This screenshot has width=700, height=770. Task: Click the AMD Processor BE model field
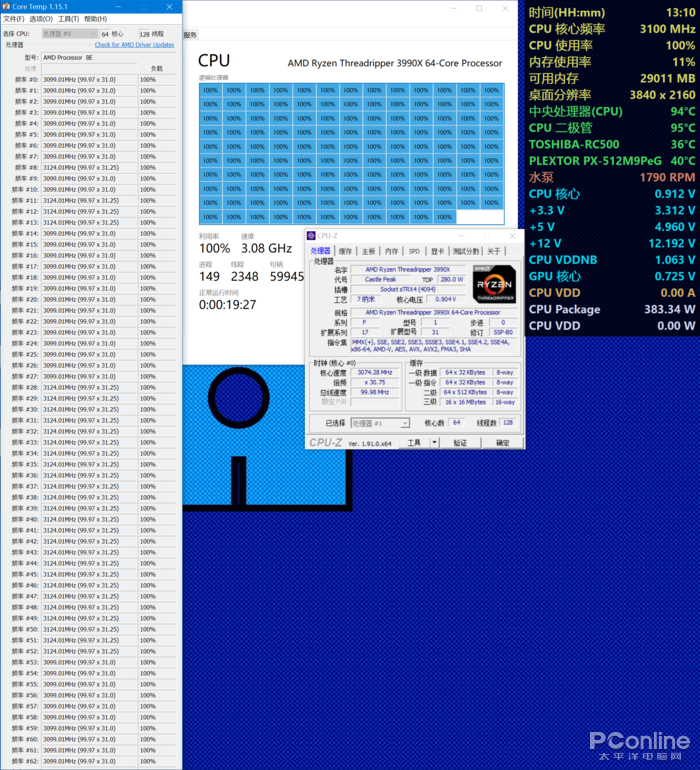click(x=108, y=57)
